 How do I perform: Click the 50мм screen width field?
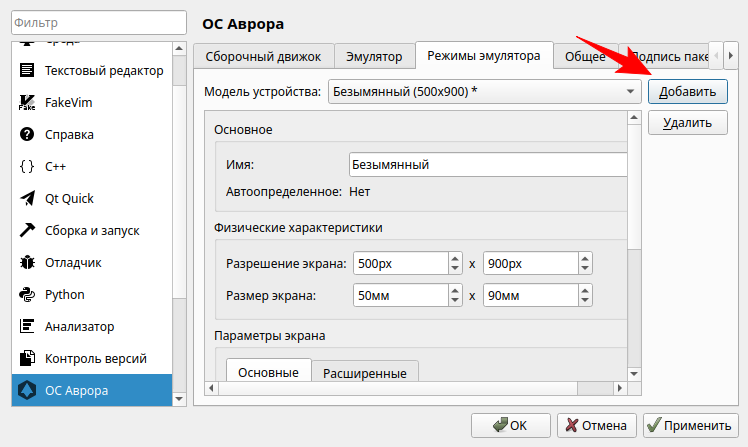click(x=401, y=295)
